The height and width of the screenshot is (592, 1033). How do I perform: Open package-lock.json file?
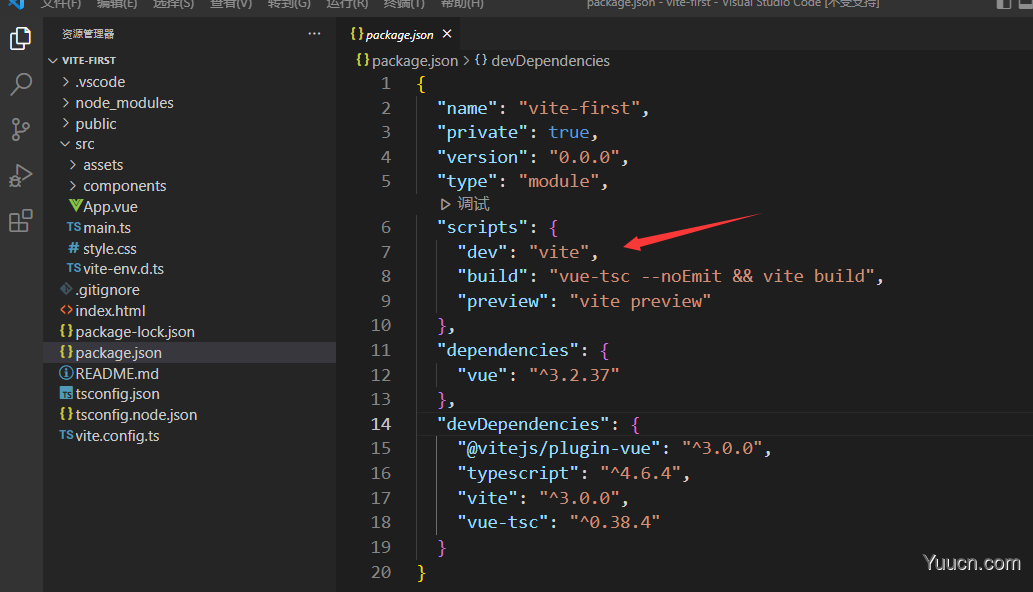pyautogui.click(x=135, y=332)
